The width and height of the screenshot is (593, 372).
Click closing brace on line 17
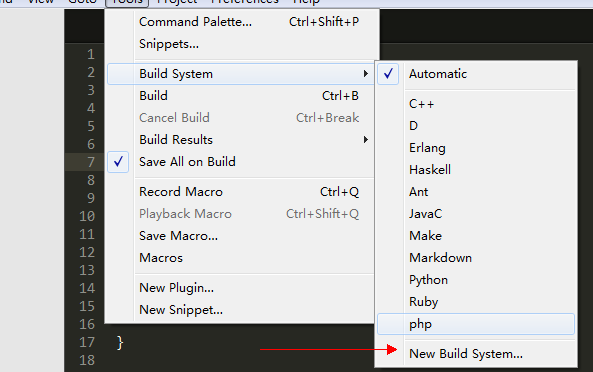[120, 343]
